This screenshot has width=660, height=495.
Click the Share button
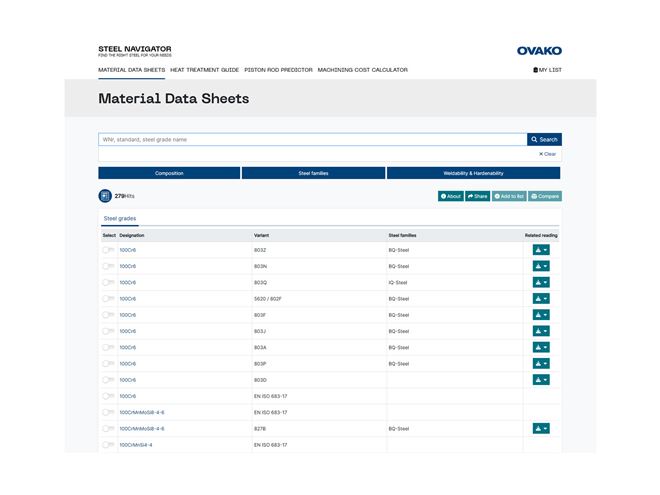coord(477,196)
